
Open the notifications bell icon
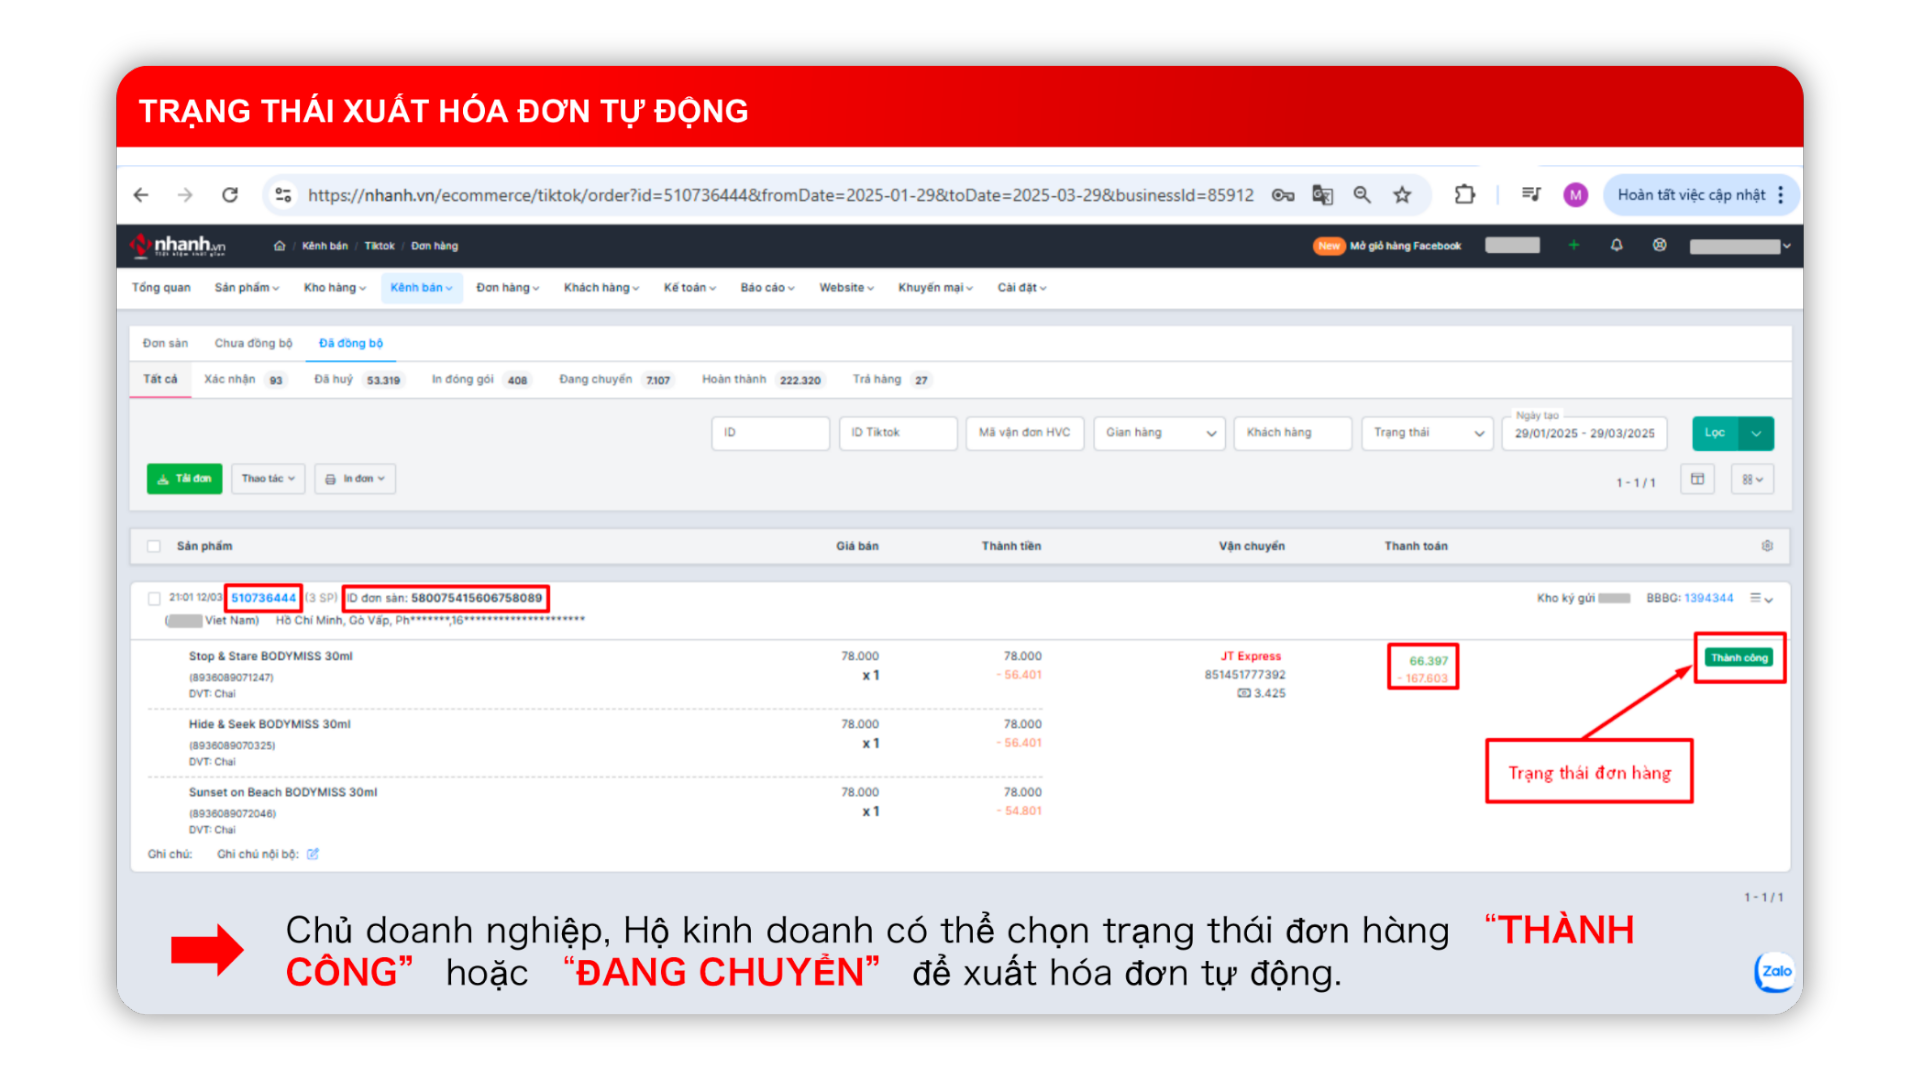coord(1616,245)
